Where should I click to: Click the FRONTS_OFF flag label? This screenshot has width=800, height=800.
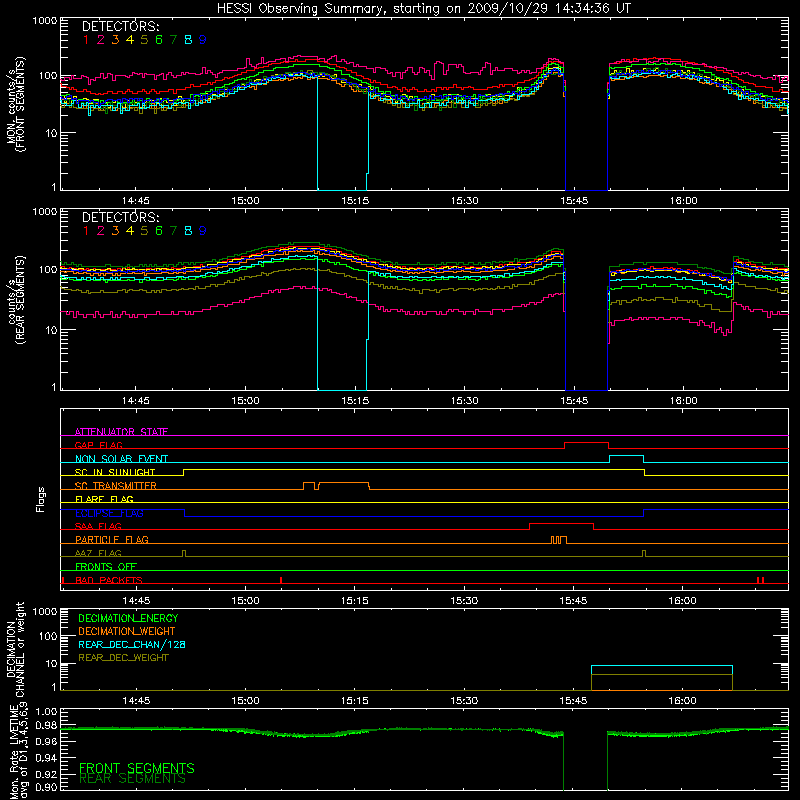pos(106,567)
